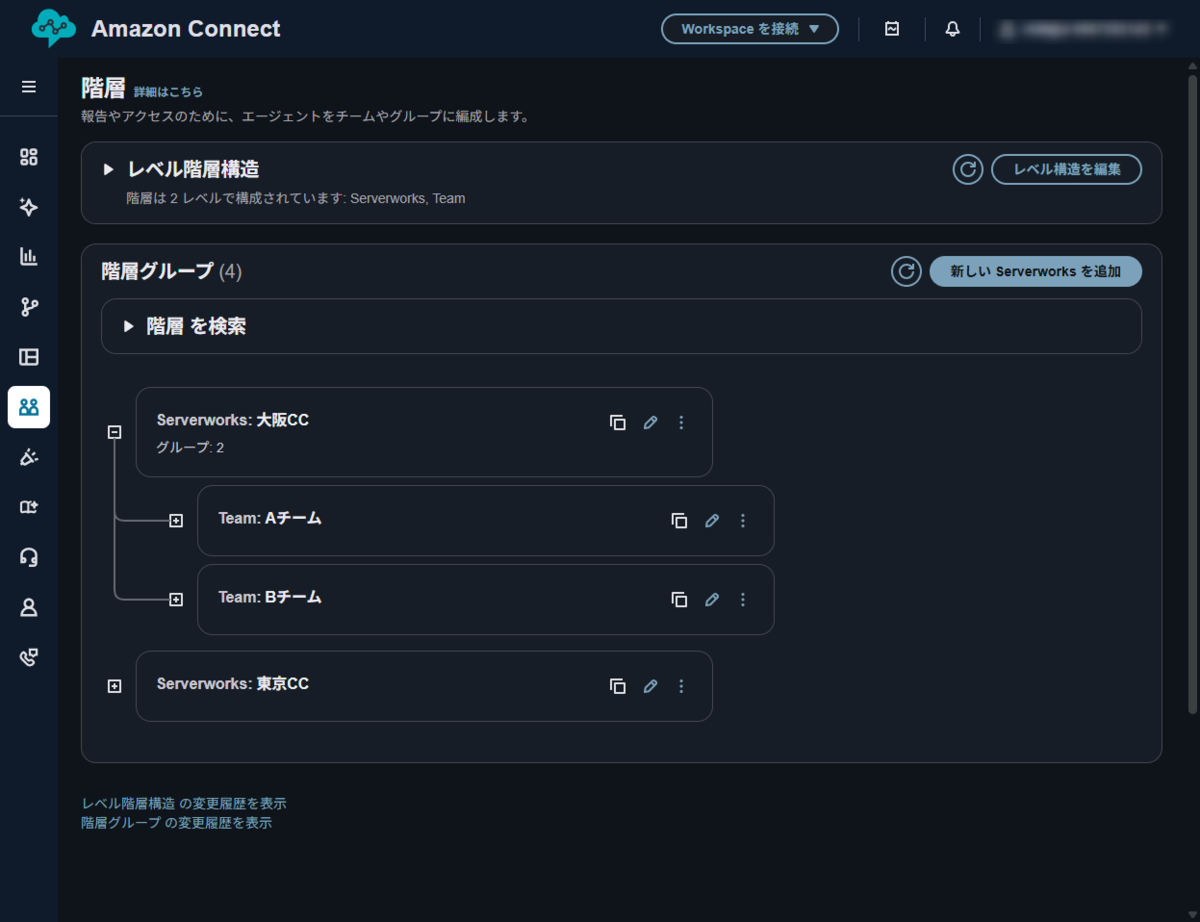1200x922 pixels.
Task: Click the 階層 page heading
Action: (103, 88)
